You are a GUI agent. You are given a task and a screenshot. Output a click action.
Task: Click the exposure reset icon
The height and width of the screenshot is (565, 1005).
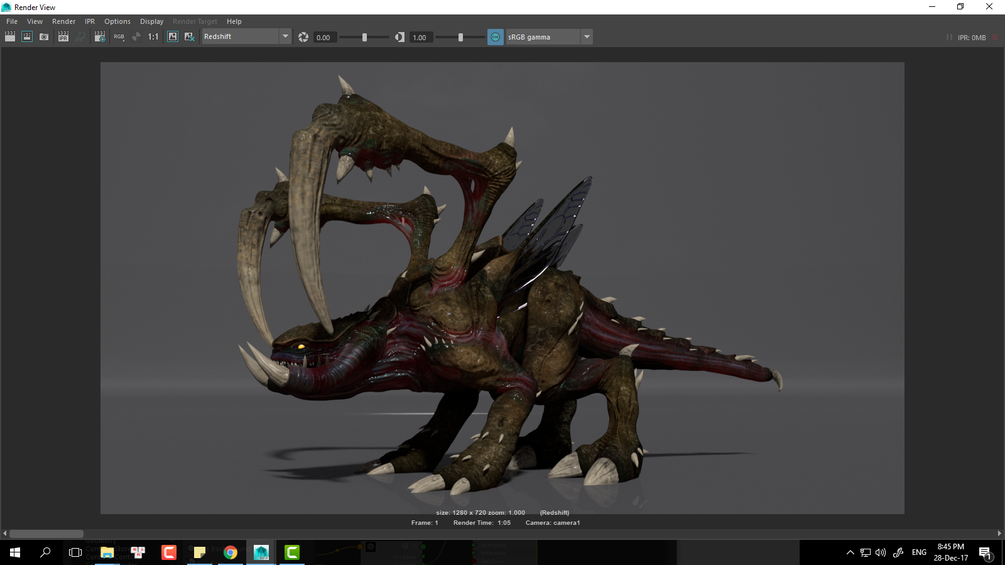click(x=304, y=37)
